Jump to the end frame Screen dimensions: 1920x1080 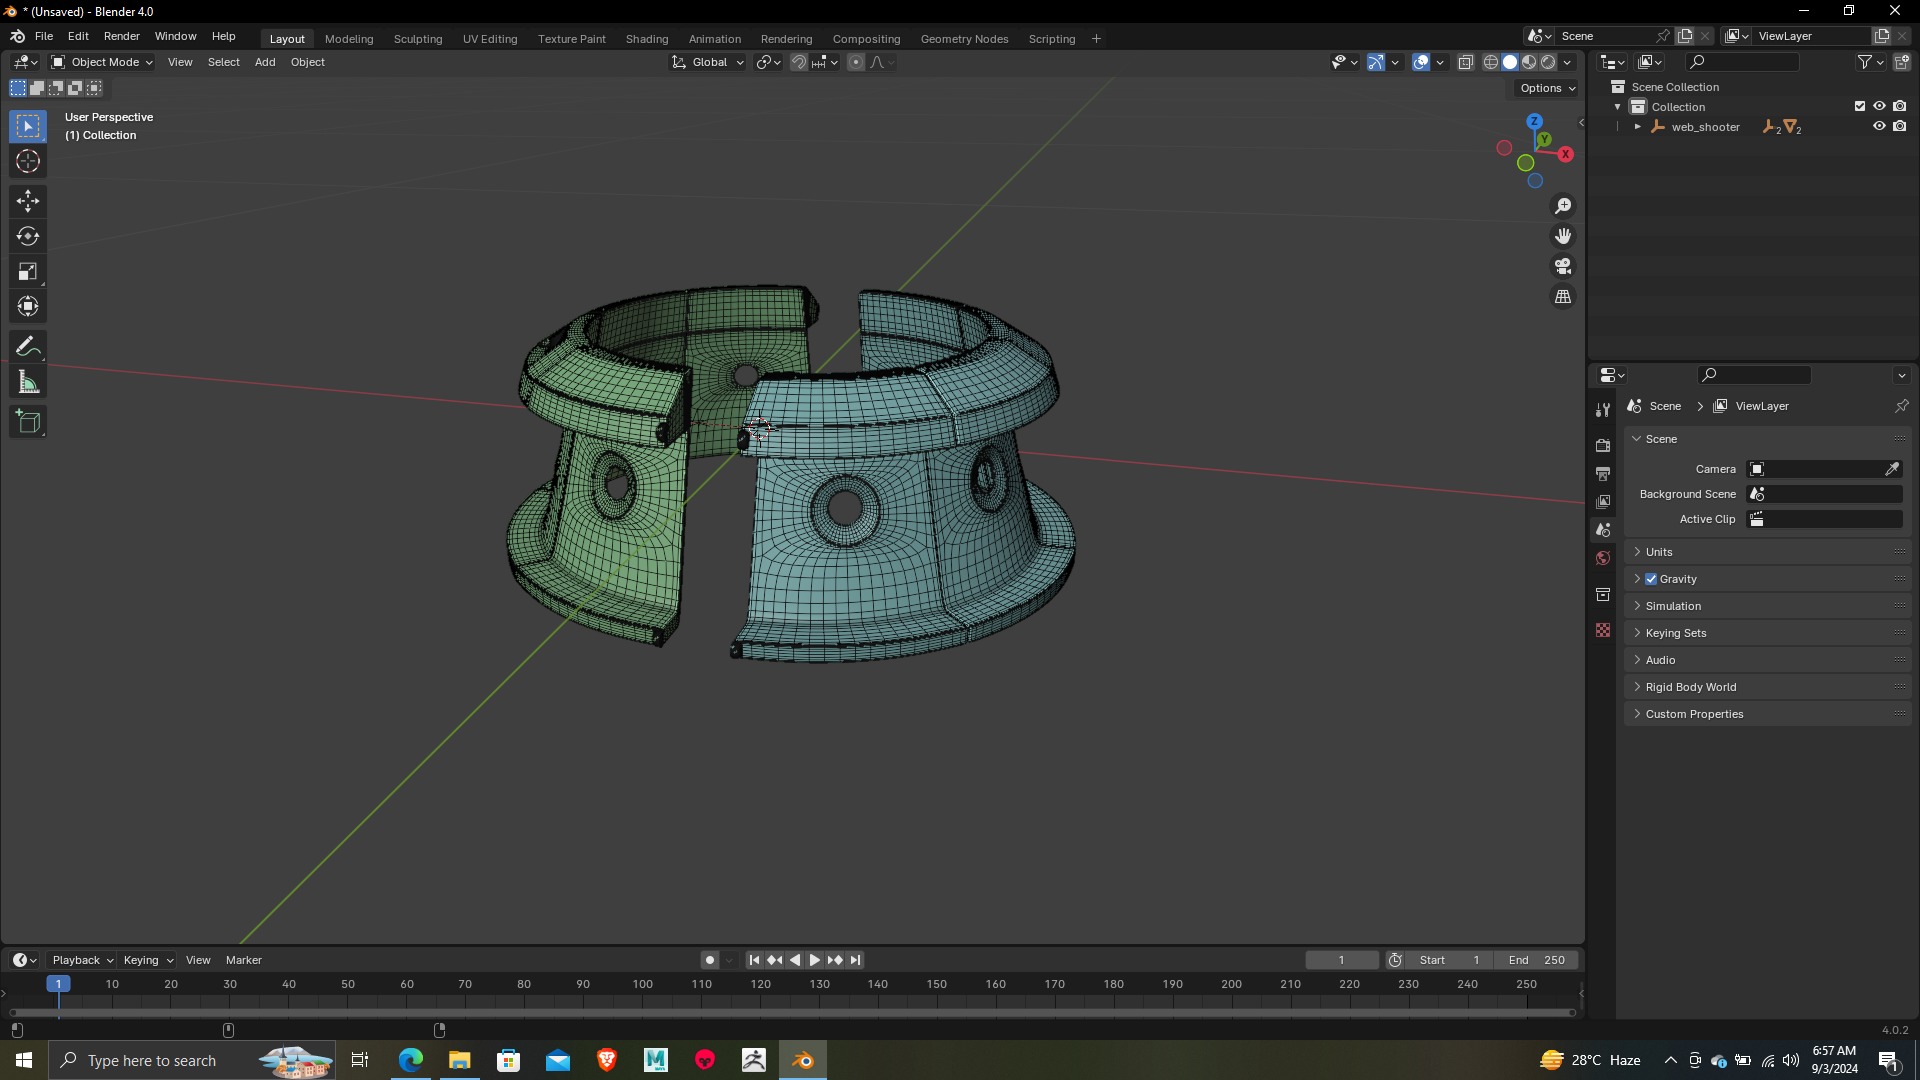(855, 960)
